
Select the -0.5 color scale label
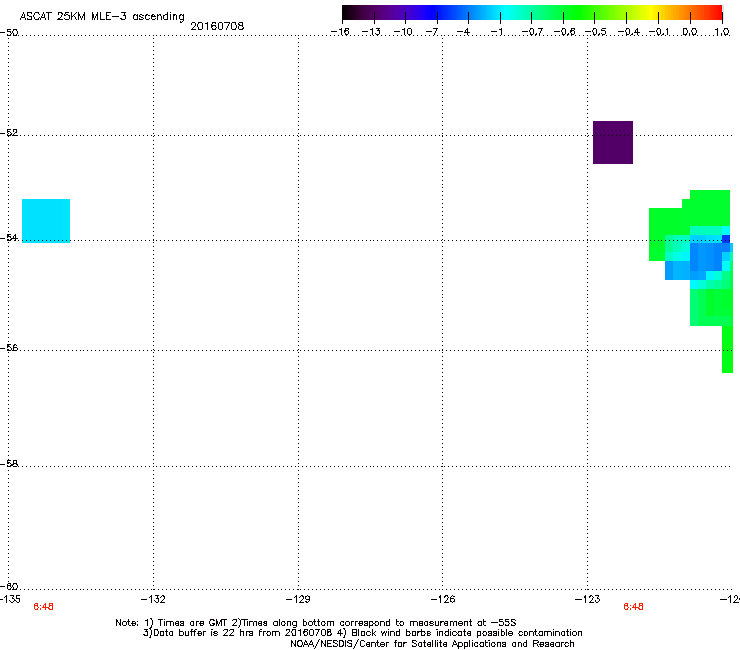click(596, 32)
